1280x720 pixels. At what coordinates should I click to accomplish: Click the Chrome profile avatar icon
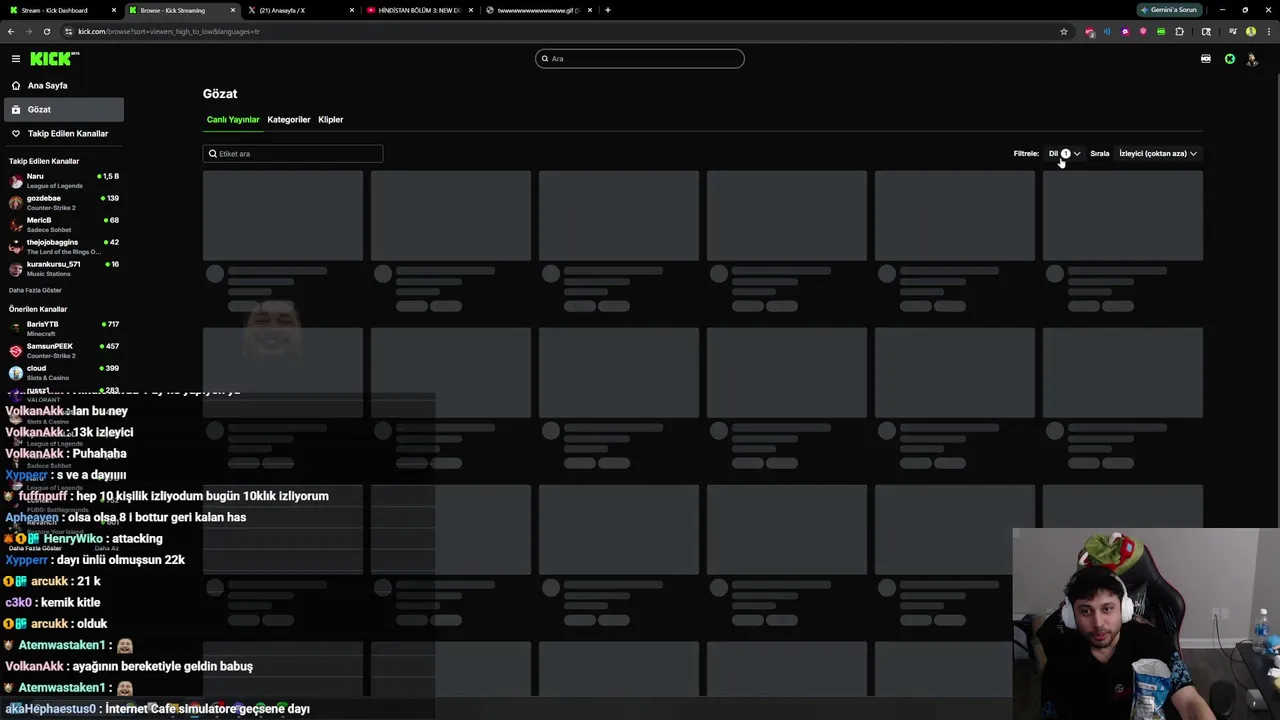tap(1251, 31)
